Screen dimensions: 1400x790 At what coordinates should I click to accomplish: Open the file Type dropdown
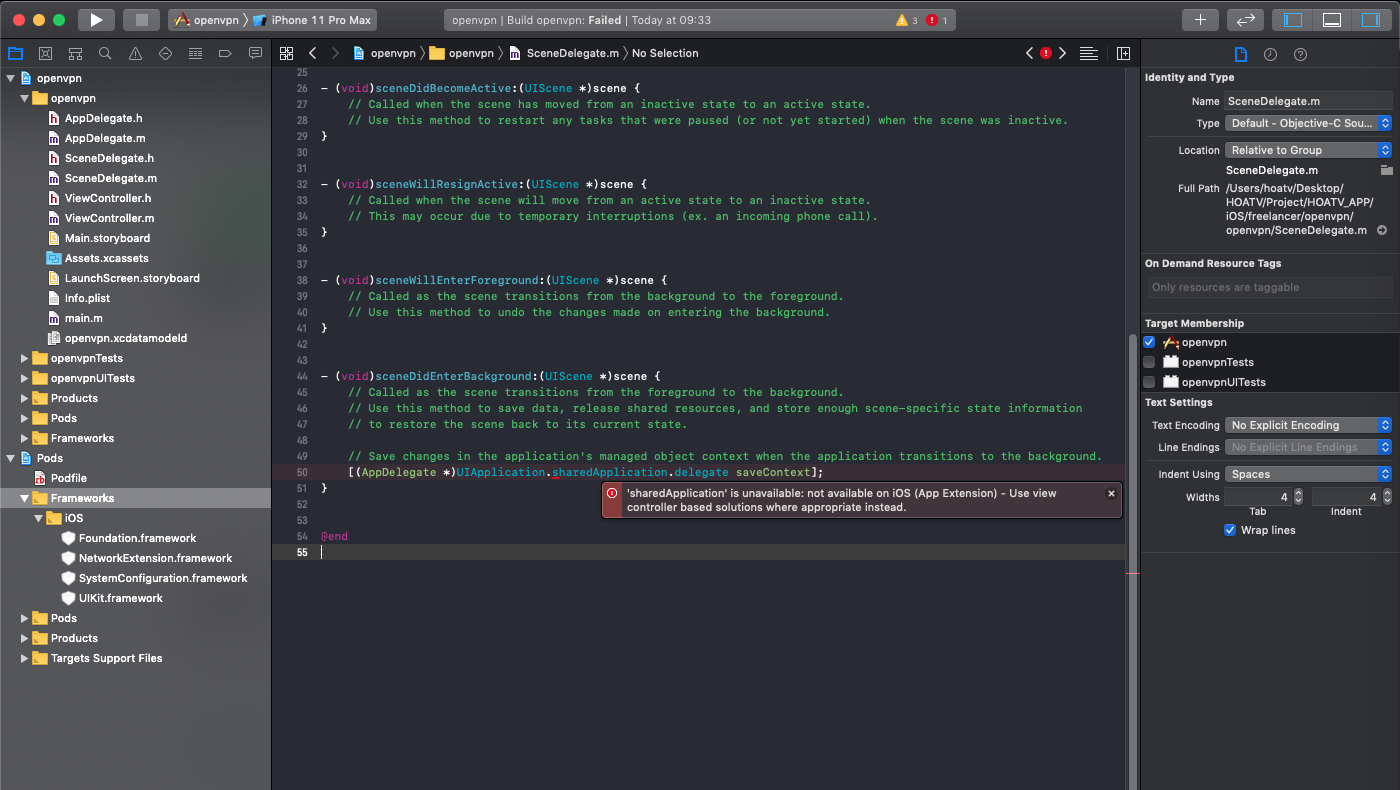click(1309, 123)
